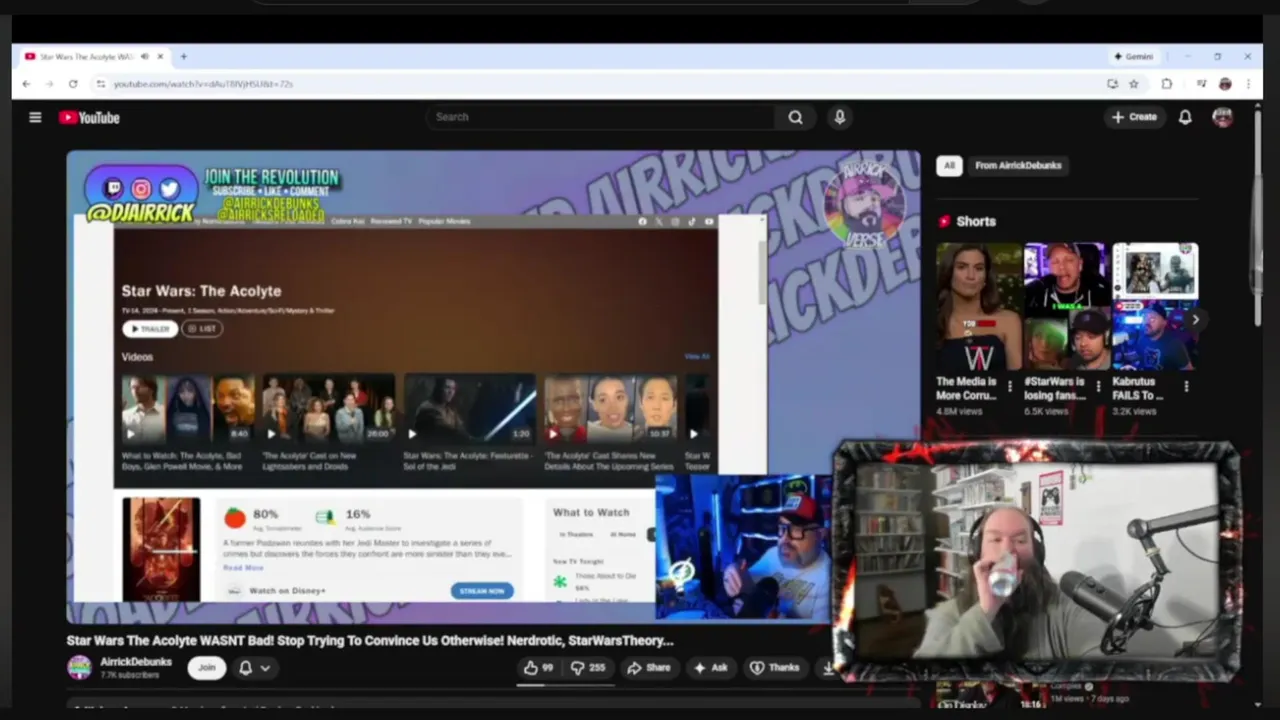Mute the tab using its speaker icon

pyautogui.click(x=145, y=57)
